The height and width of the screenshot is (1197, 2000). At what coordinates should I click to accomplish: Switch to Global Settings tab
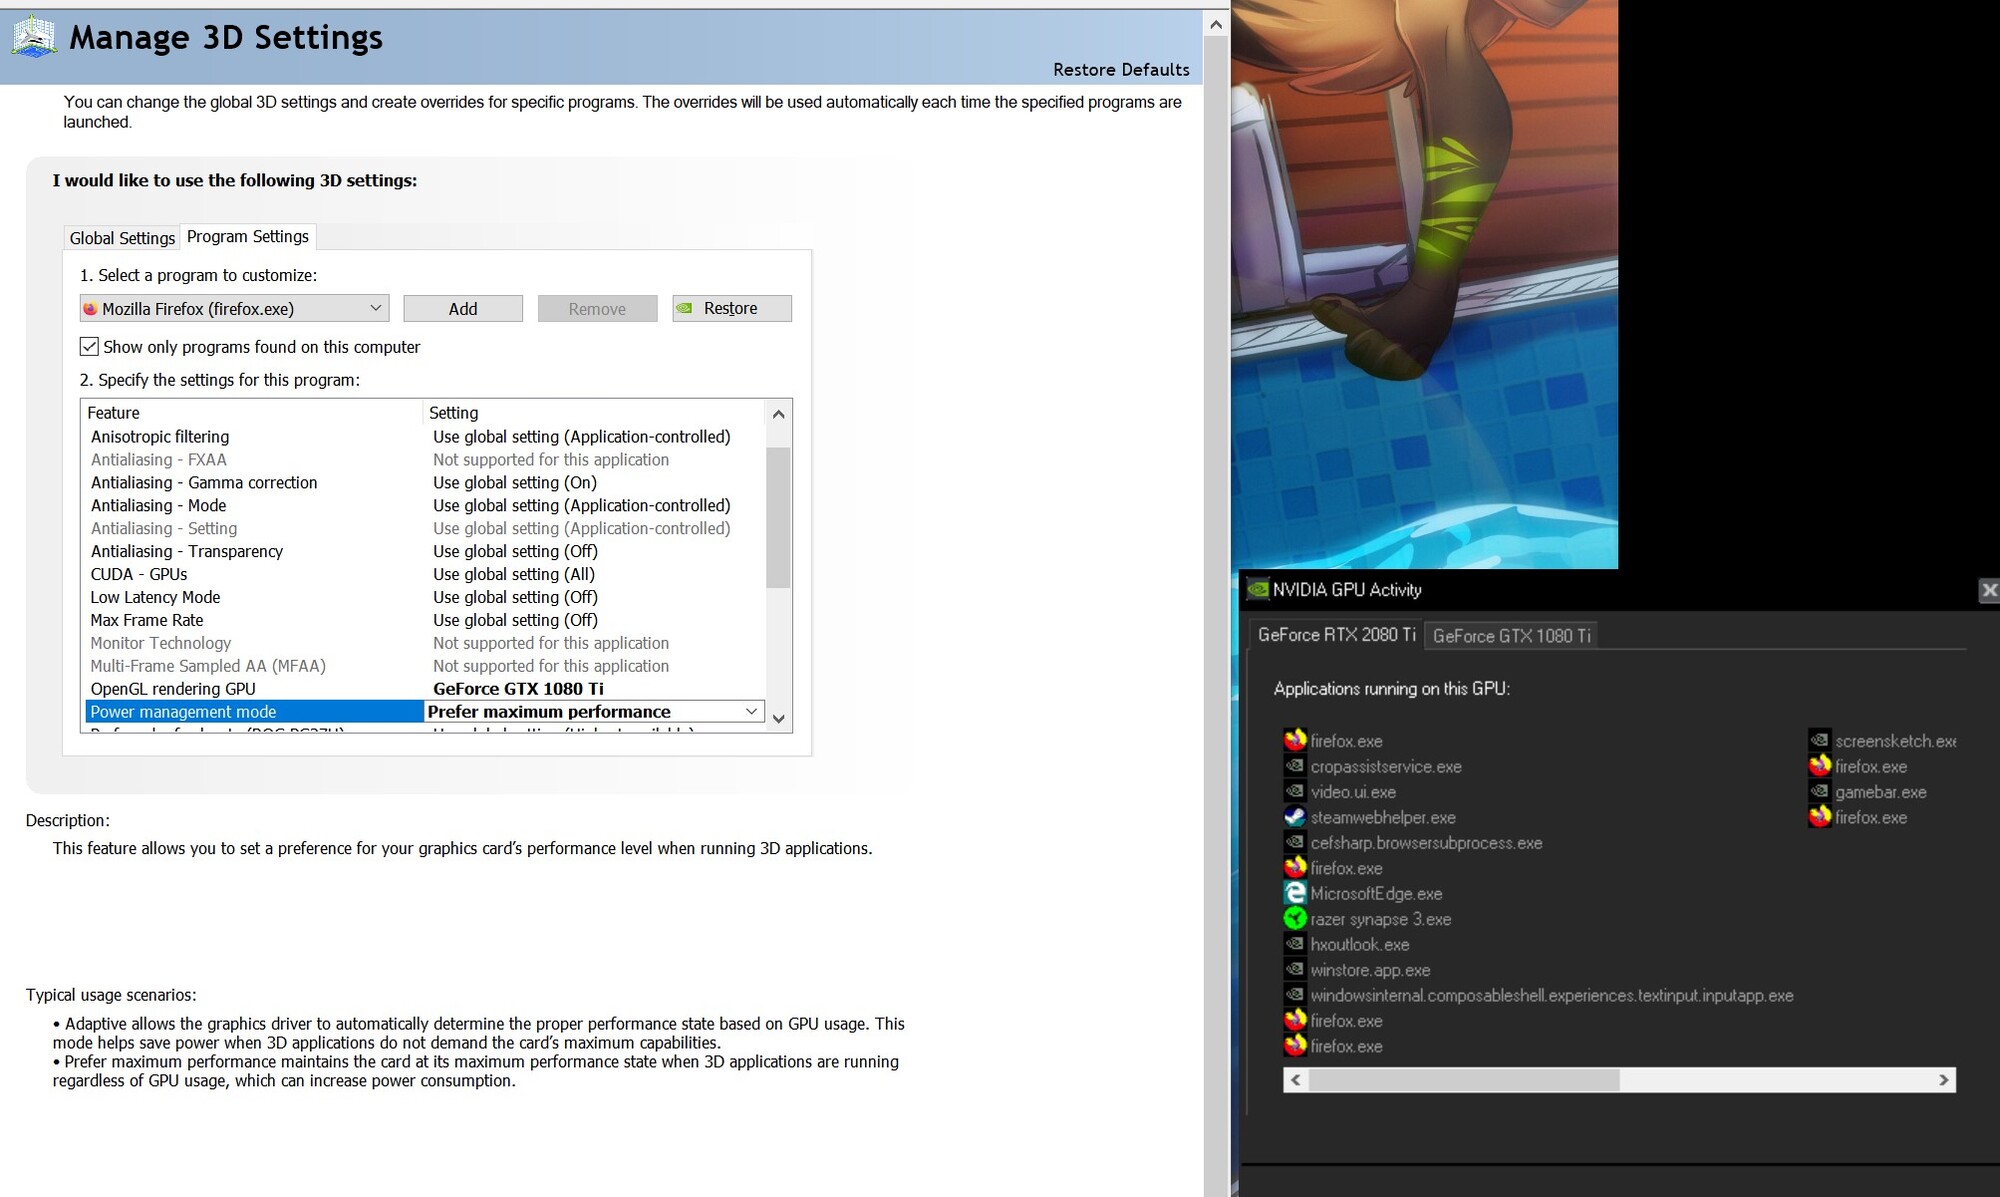click(x=122, y=238)
